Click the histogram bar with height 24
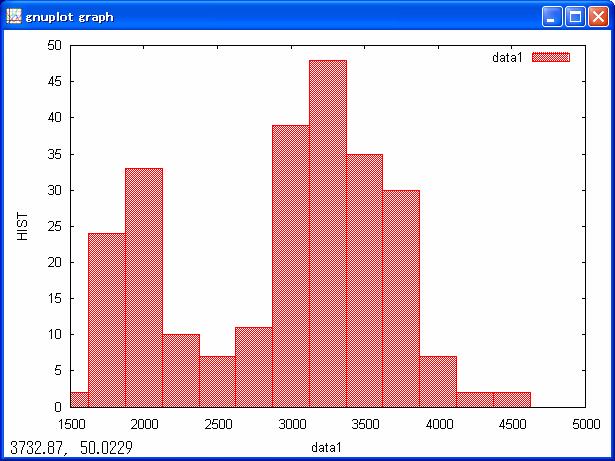This screenshot has height=461, width=615. coord(106,320)
